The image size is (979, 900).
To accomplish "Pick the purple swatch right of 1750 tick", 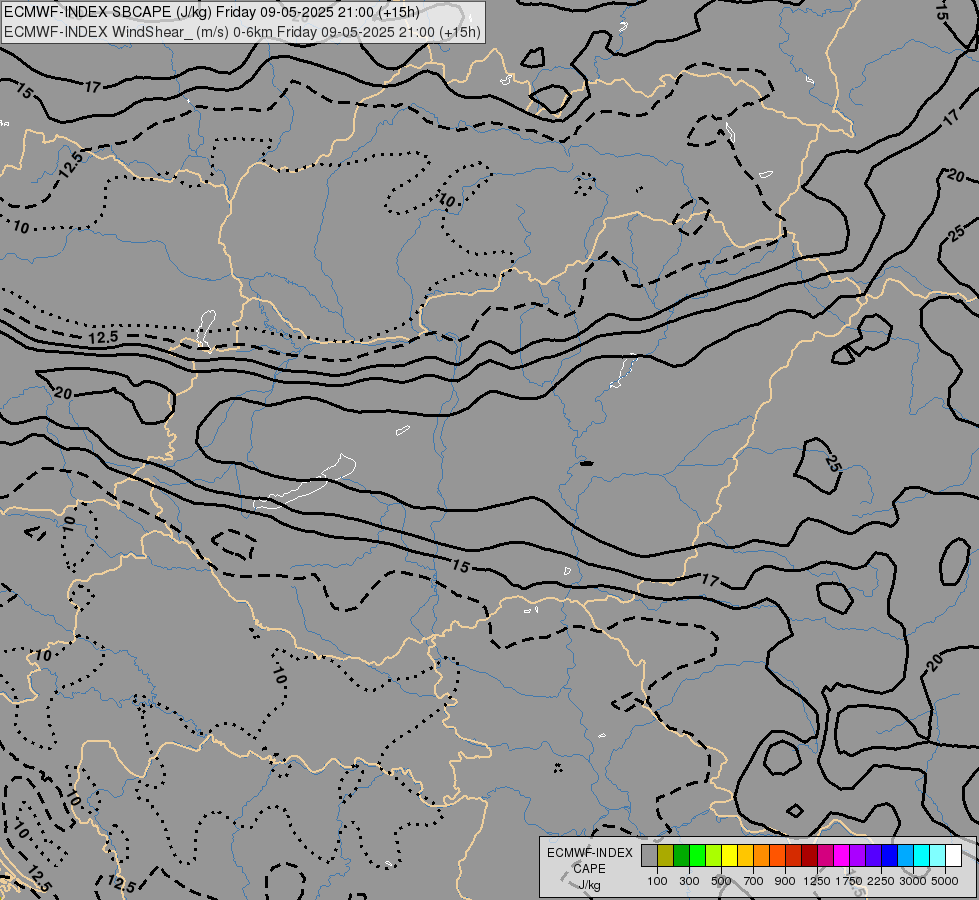I will coord(857,855).
